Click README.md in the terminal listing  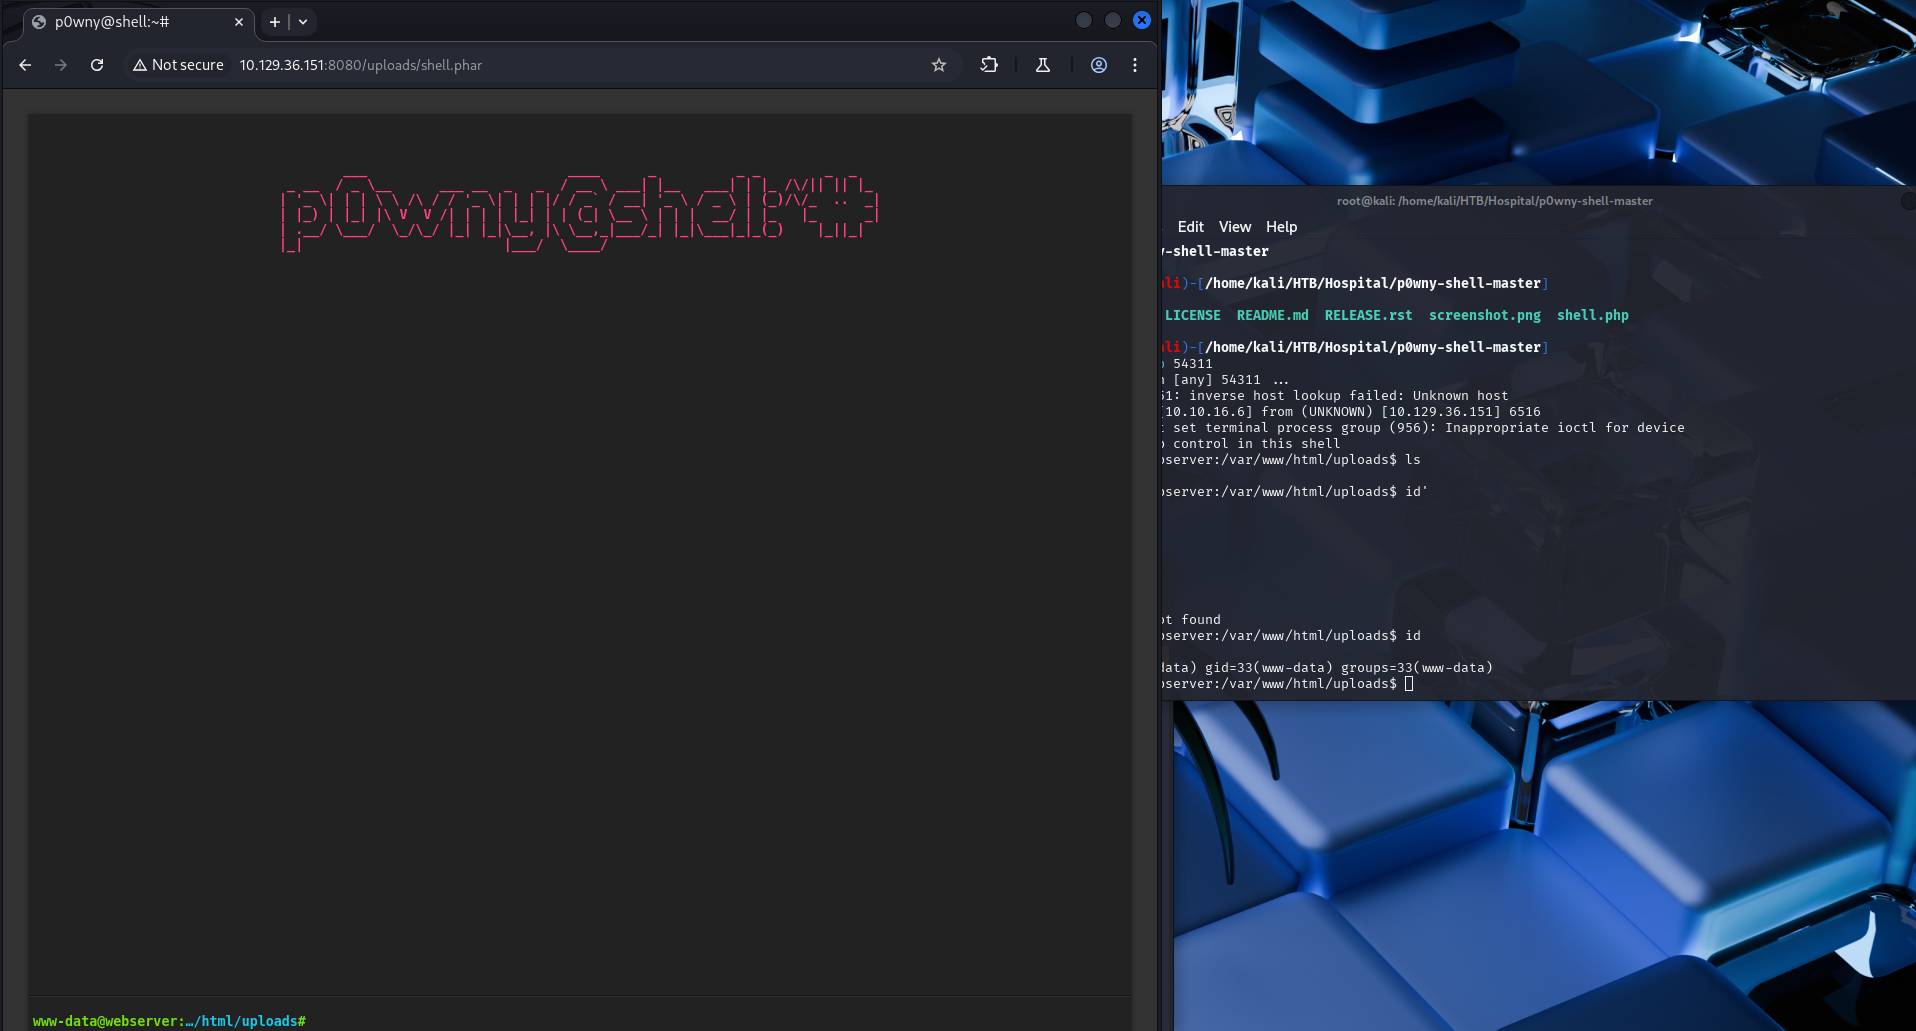pos(1273,315)
